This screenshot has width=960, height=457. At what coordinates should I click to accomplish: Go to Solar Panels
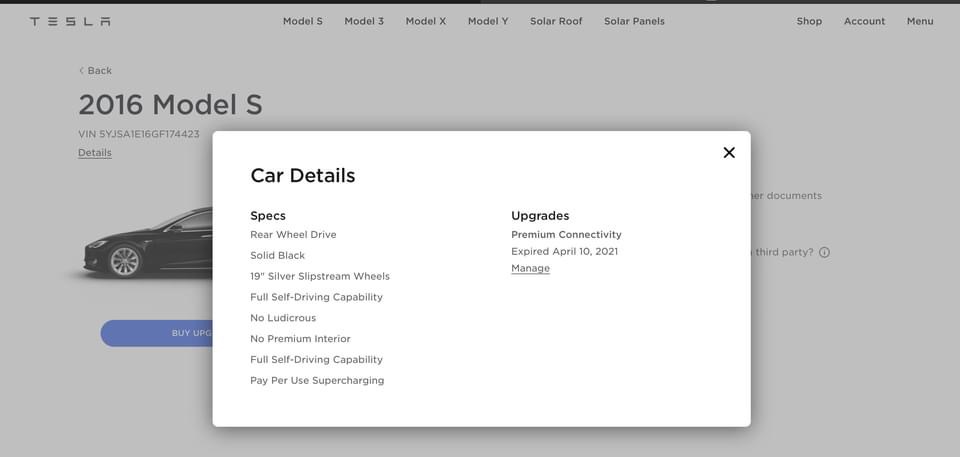pos(634,21)
